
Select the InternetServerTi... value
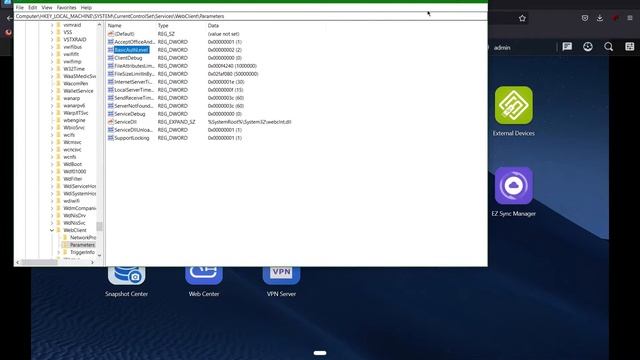pyautogui.click(x=133, y=82)
